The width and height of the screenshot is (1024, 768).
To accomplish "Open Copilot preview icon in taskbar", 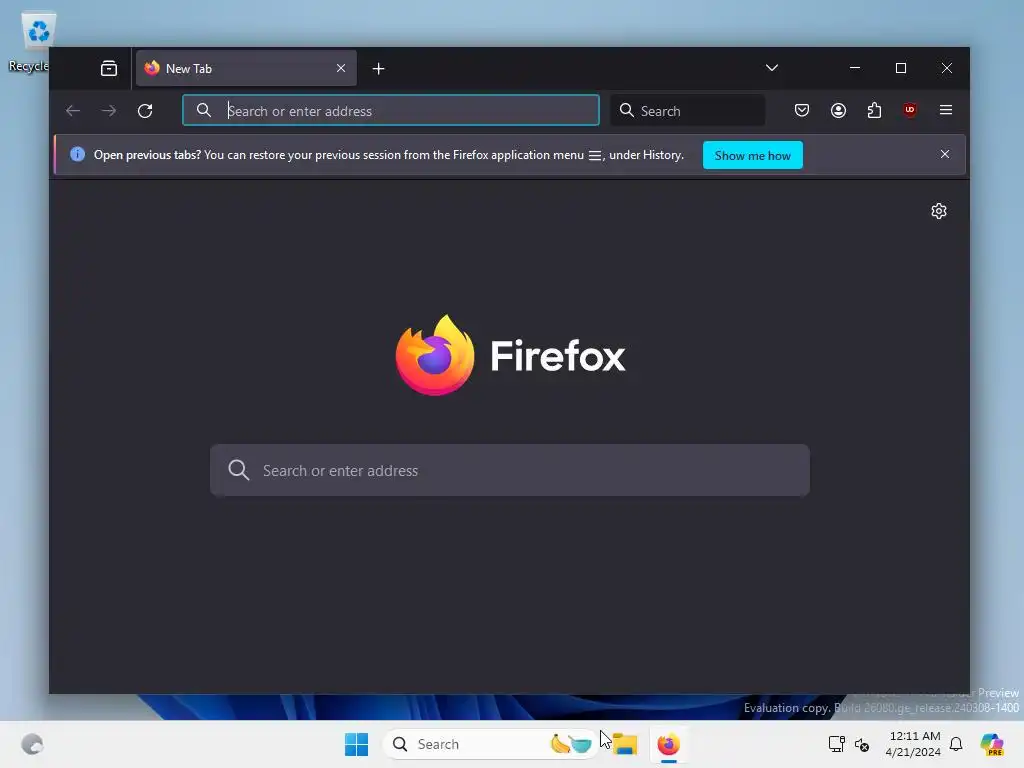I will (991, 744).
